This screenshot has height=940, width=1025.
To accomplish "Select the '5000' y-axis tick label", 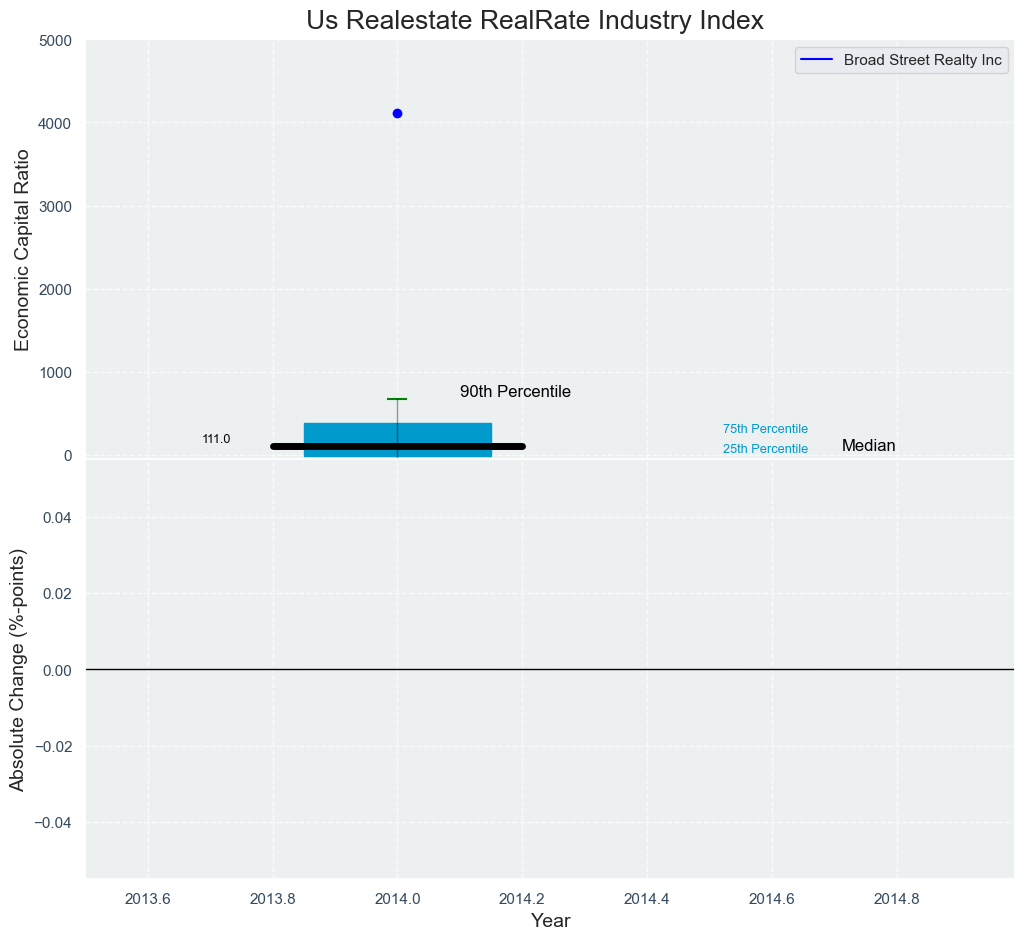I will (55, 41).
